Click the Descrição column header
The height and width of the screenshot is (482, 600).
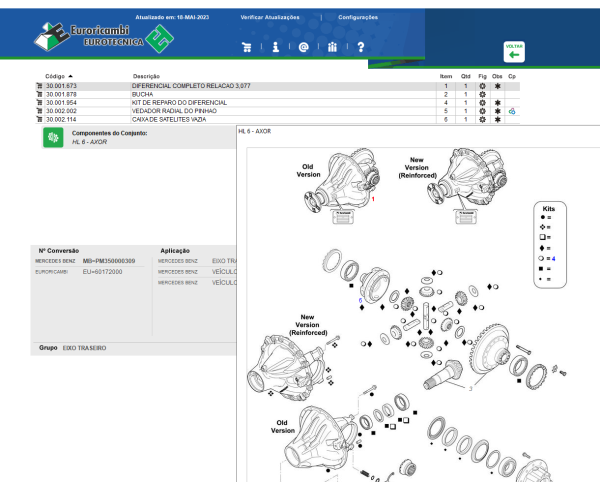tap(146, 76)
